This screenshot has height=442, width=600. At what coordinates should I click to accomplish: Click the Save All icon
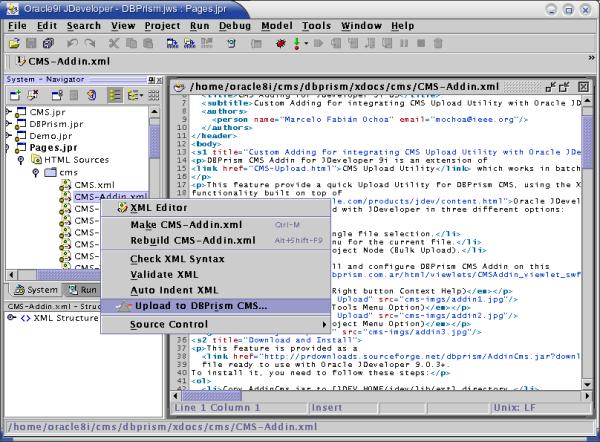click(x=48, y=43)
